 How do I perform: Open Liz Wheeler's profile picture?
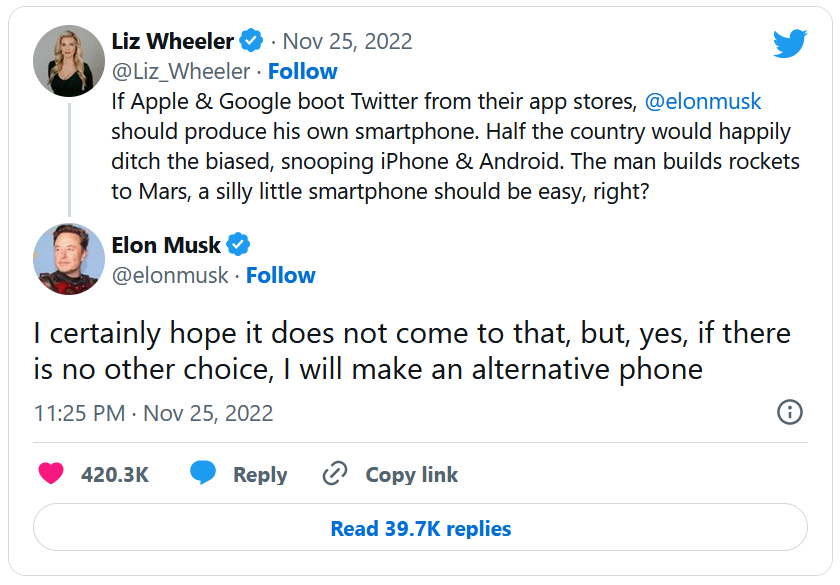[69, 61]
